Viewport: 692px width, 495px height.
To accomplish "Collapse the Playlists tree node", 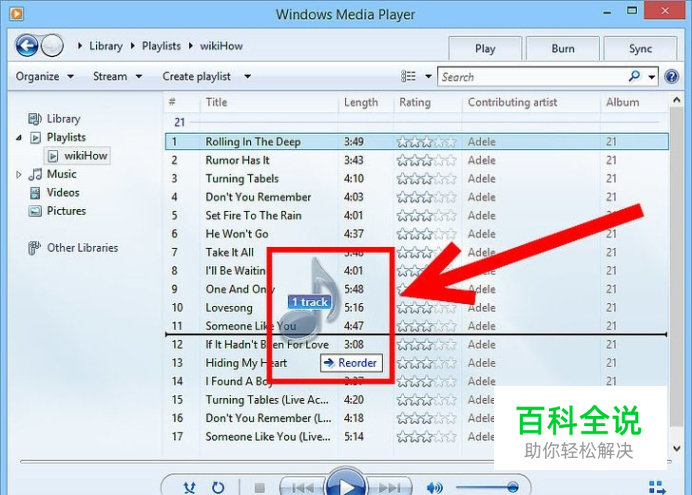I will (19, 138).
